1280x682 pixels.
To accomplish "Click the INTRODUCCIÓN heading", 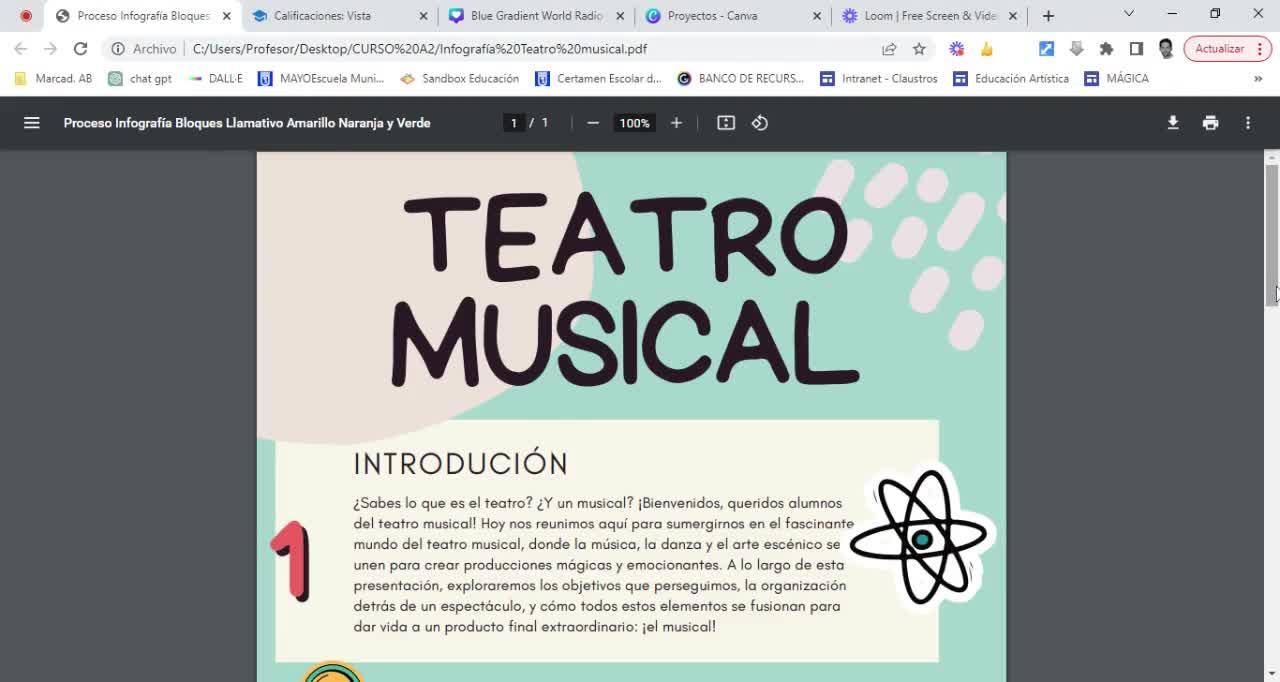I will (x=461, y=464).
